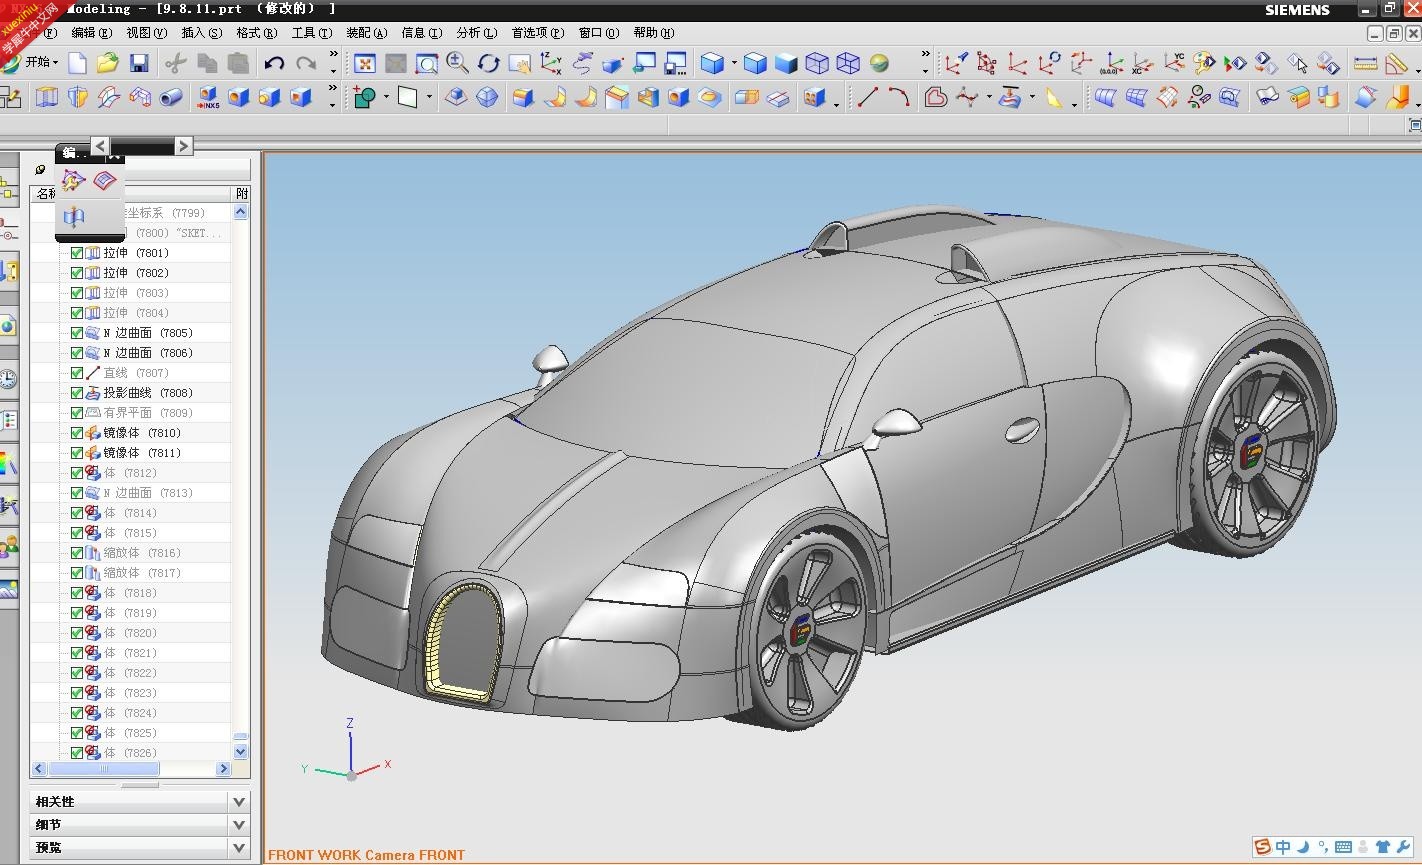The image size is (1422, 865).
Task: Click the Tube feature icon
Action: click(x=171, y=97)
